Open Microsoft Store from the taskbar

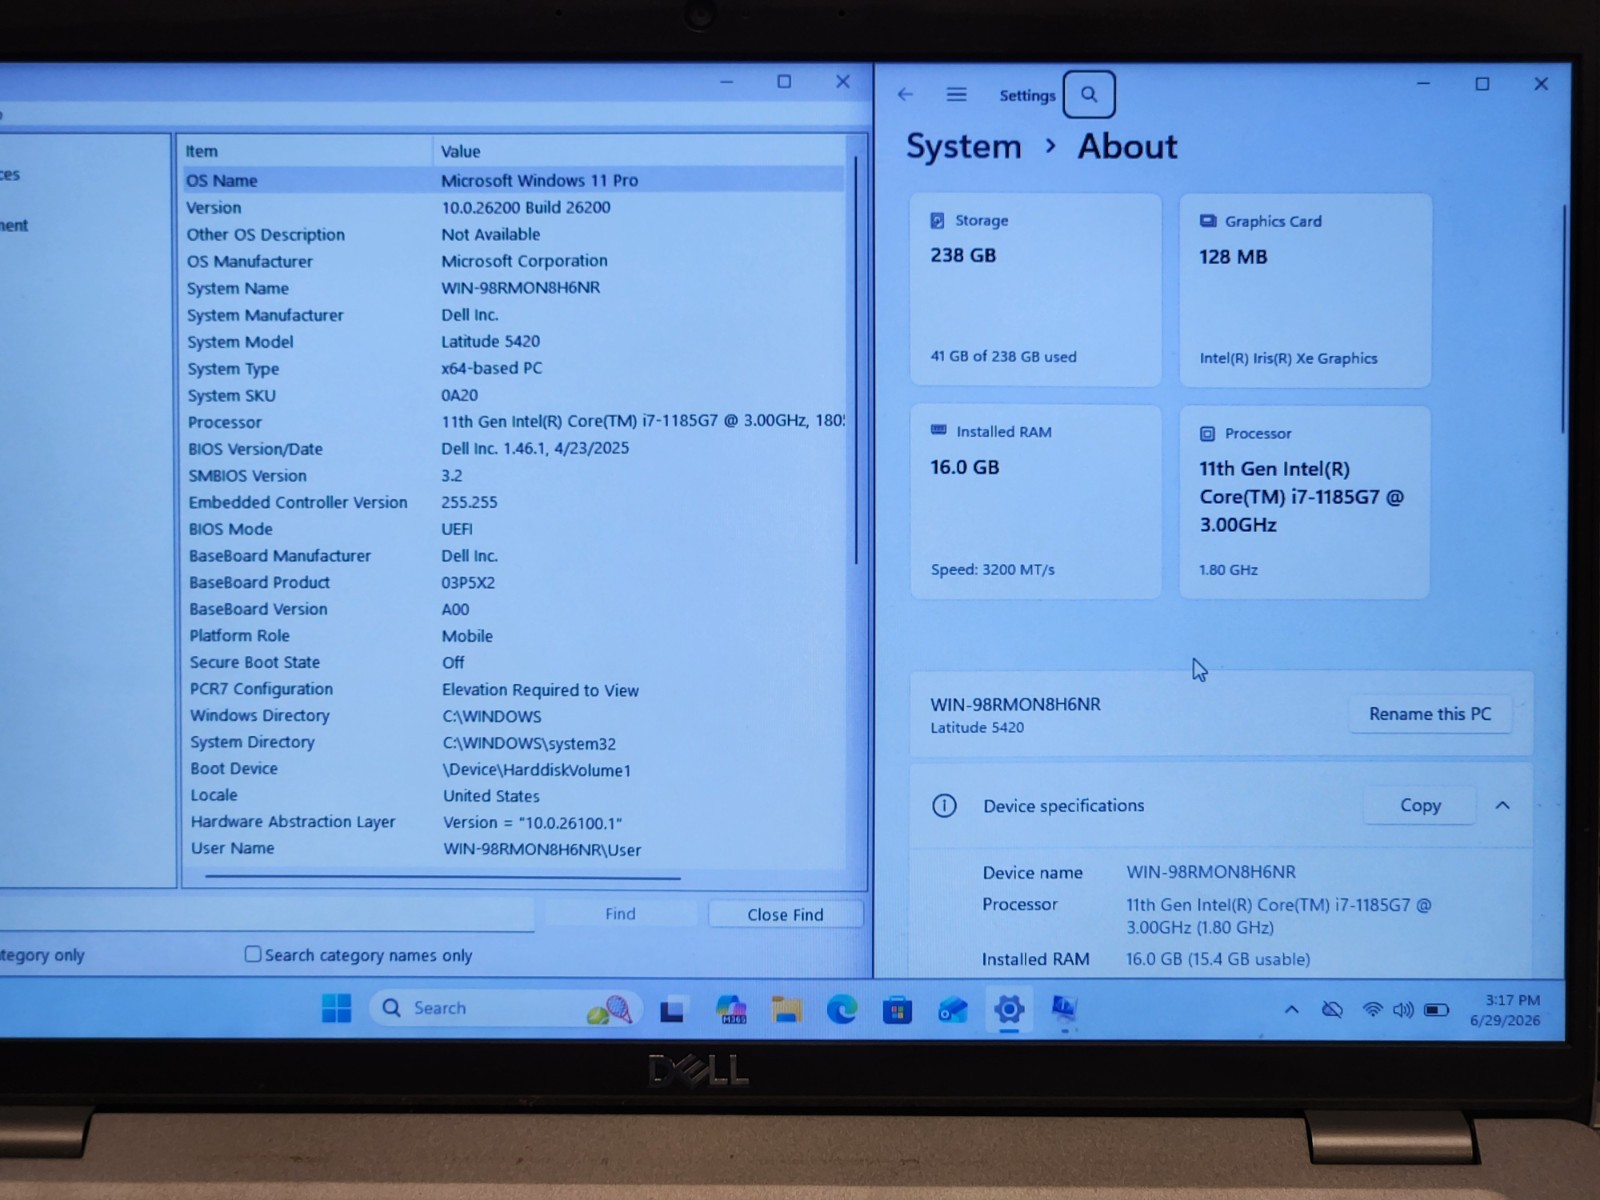[897, 1011]
